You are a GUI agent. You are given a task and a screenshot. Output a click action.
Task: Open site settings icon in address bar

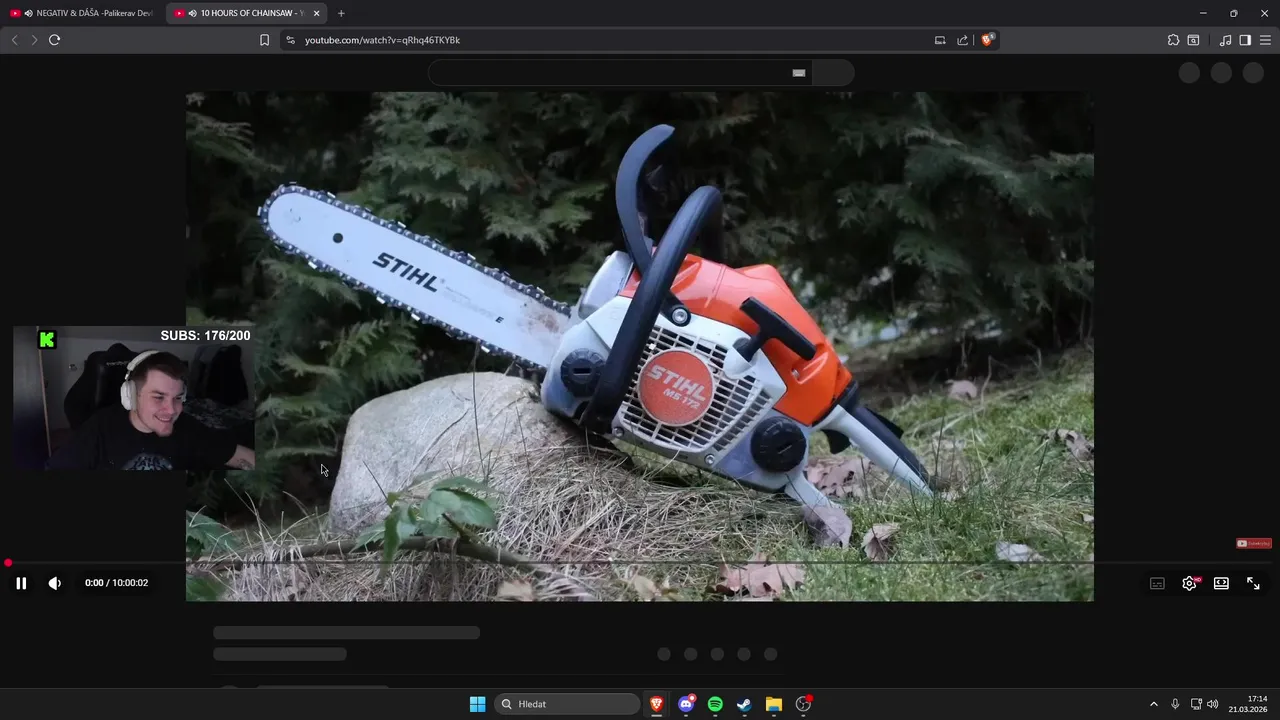[290, 40]
